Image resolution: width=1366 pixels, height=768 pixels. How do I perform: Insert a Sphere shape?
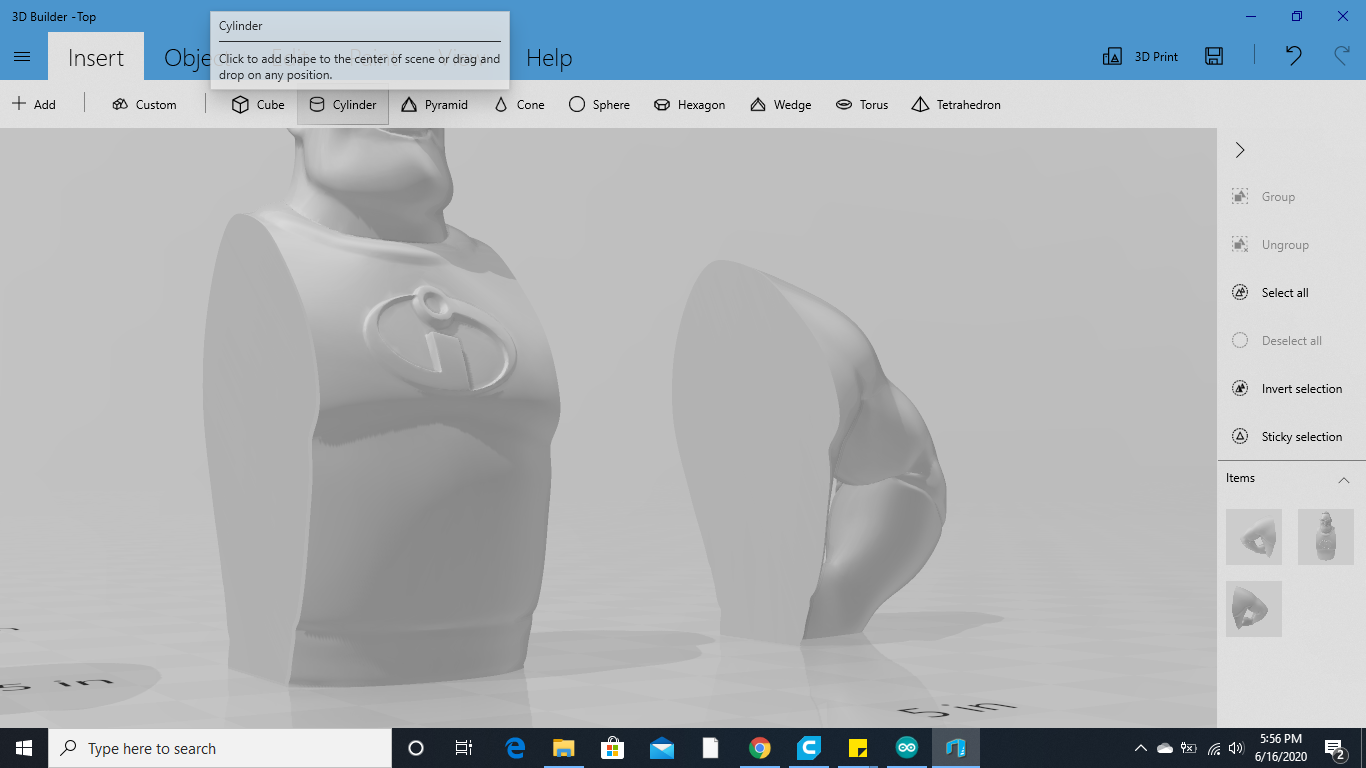pos(599,104)
